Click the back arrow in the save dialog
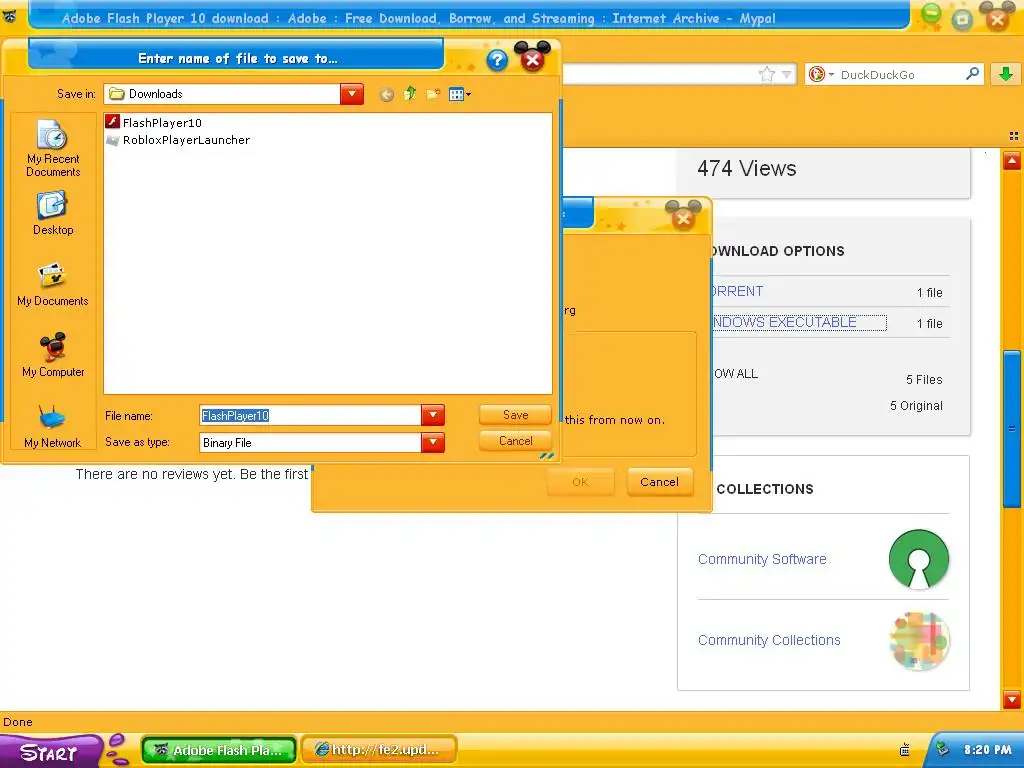This screenshot has height=768, width=1024. [x=387, y=95]
